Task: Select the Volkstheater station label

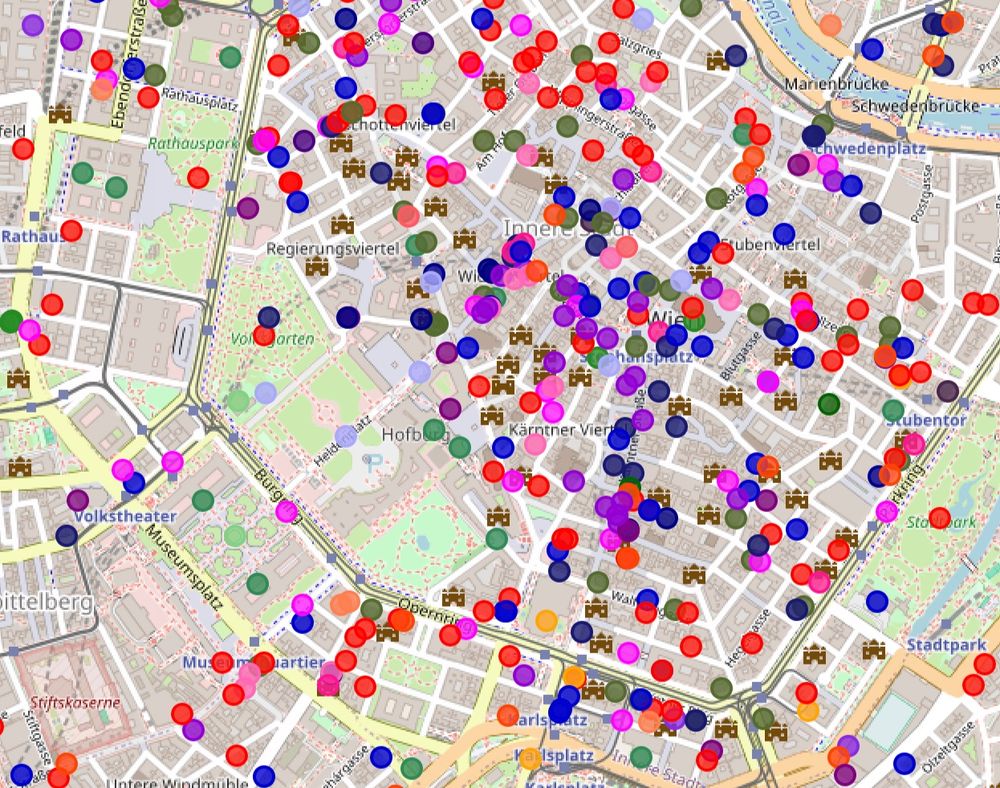Action: pyautogui.click(x=125, y=516)
